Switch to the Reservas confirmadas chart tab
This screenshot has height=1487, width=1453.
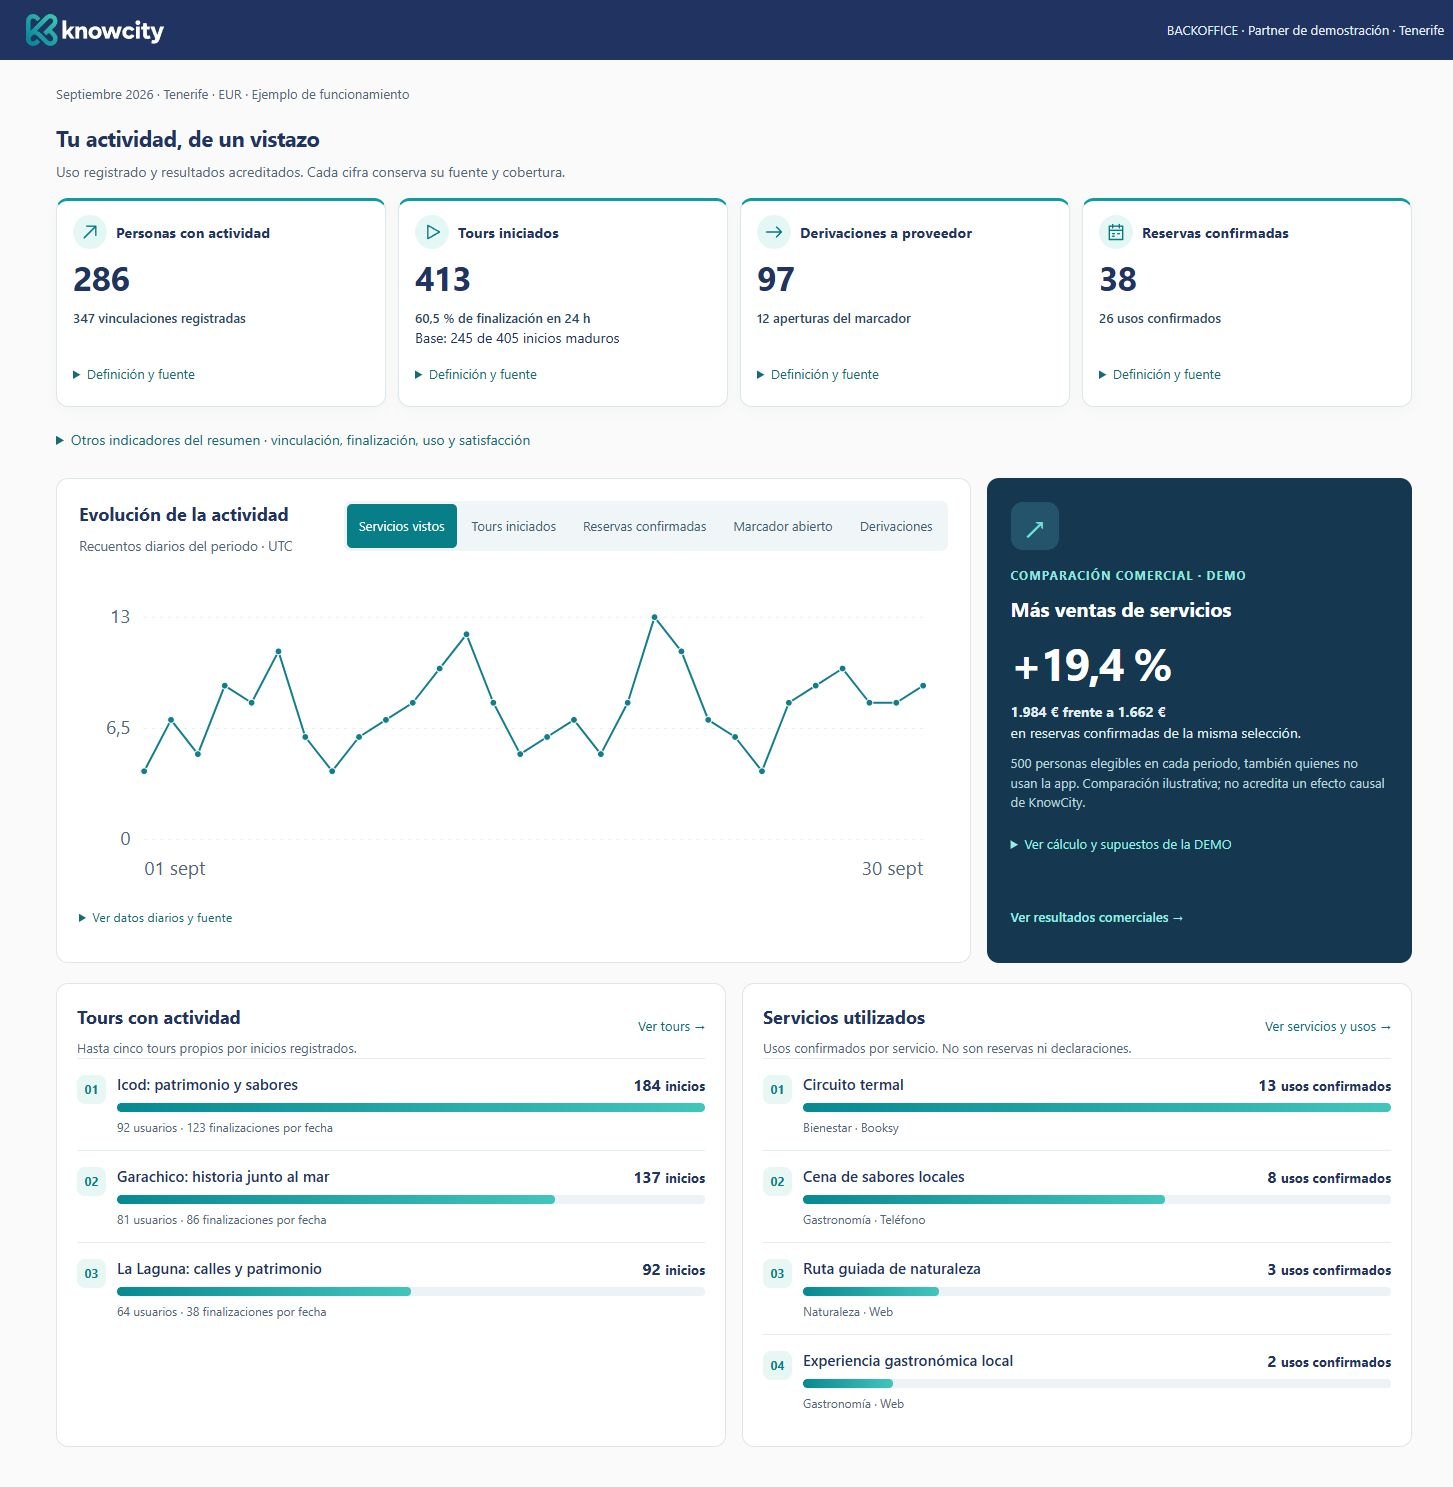pyautogui.click(x=645, y=526)
